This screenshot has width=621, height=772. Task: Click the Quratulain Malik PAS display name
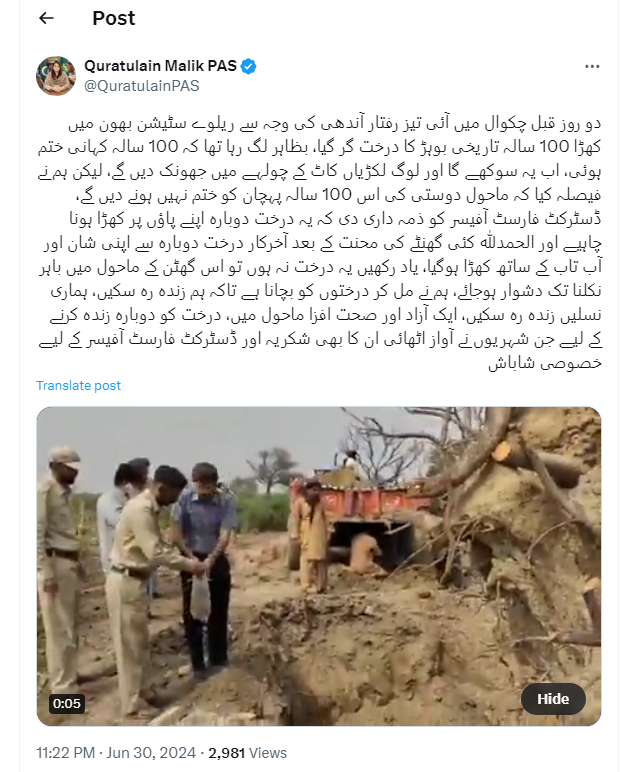tap(161, 66)
